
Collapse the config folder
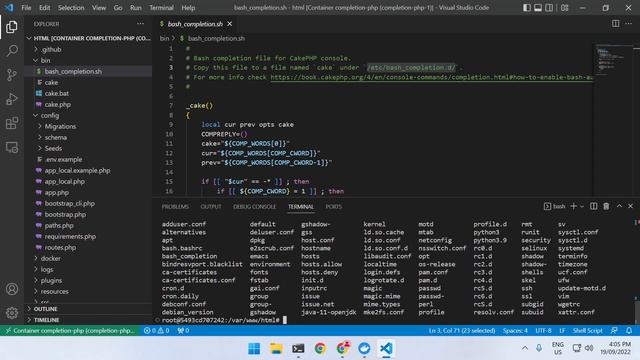tap(88, 116)
